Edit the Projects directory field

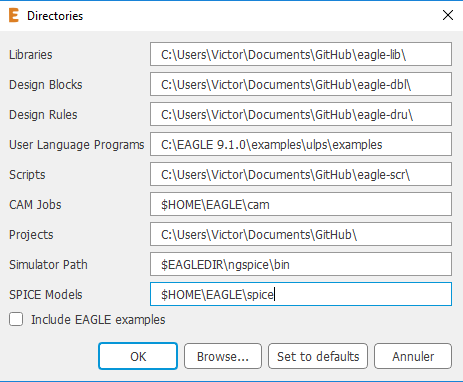(301, 234)
